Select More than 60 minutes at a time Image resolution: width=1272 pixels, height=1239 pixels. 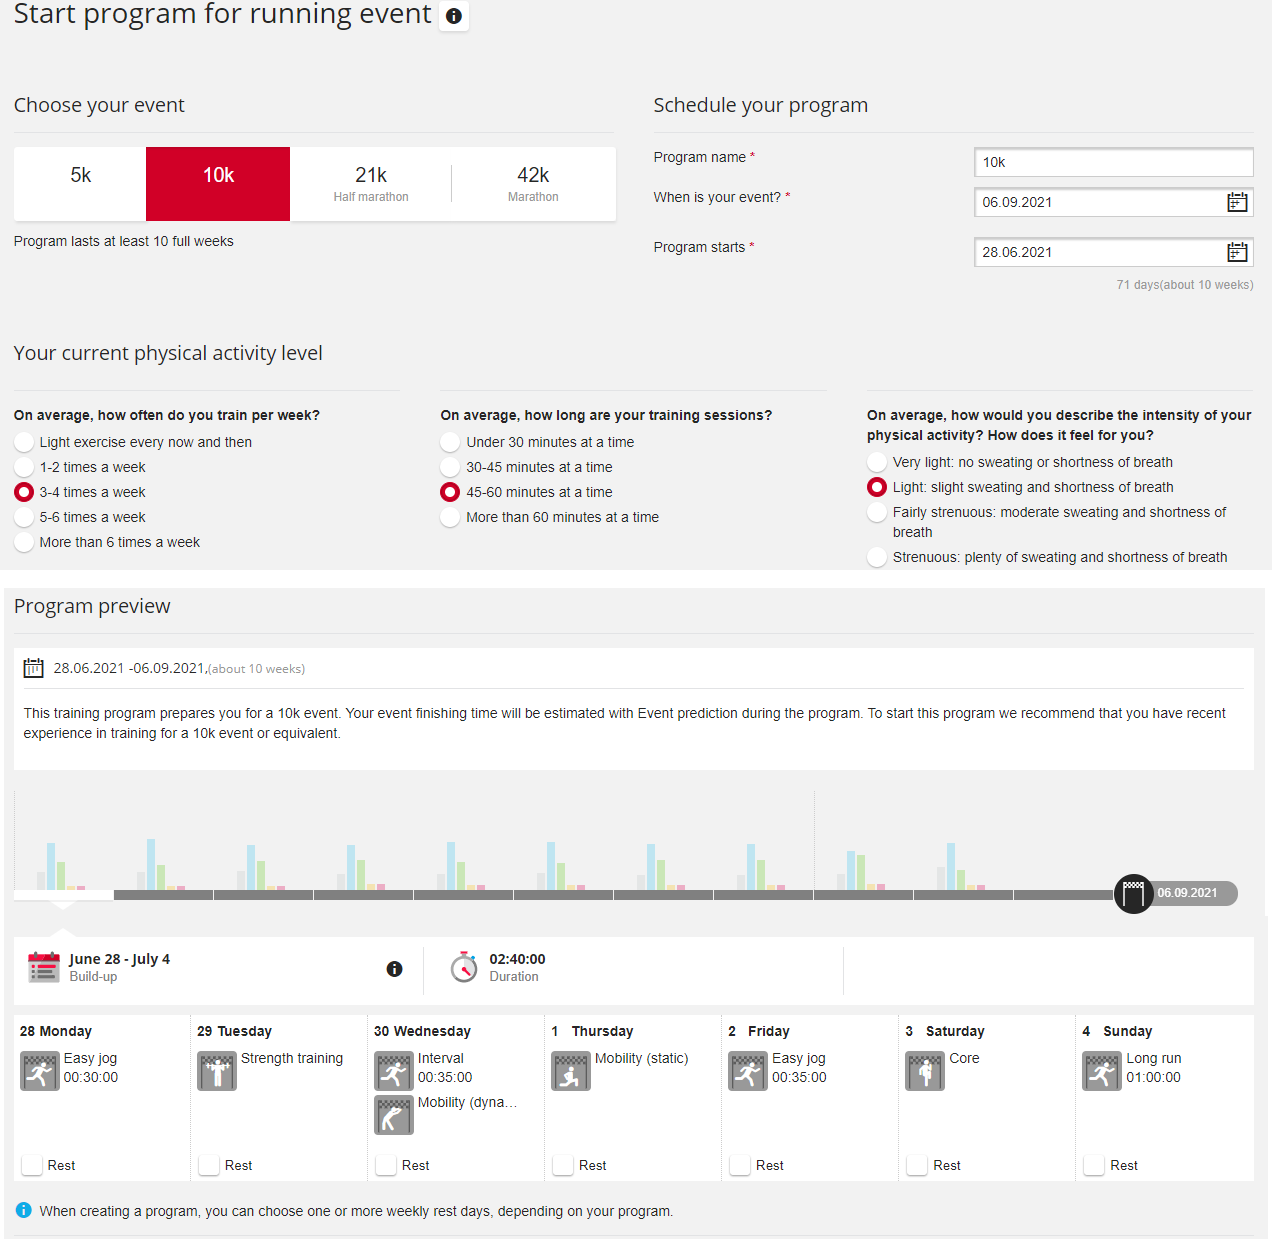click(x=450, y=517)
